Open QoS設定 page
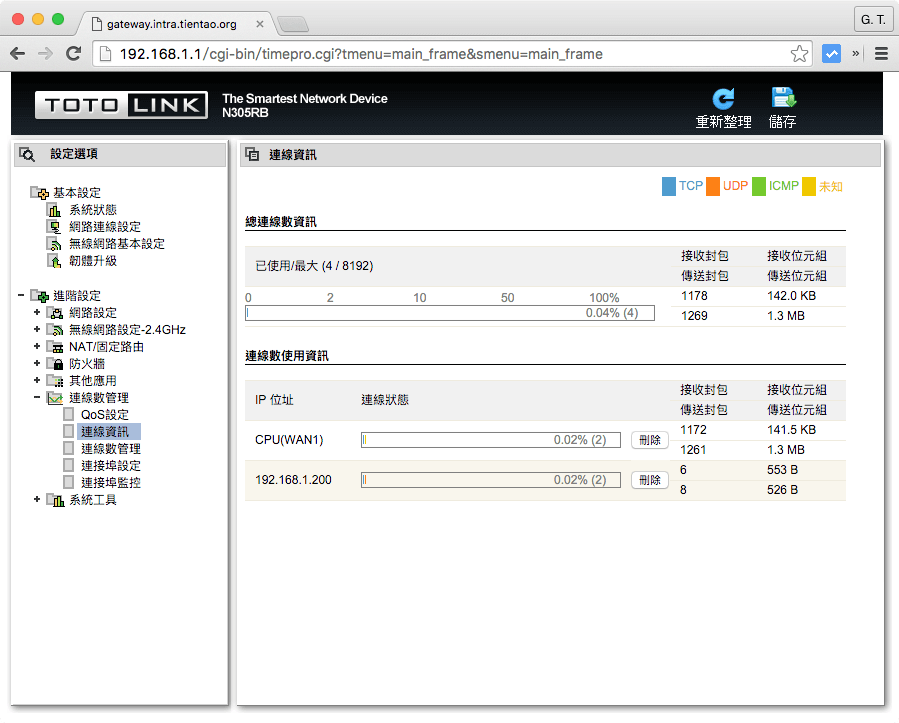Screen dimensions: 899x723 click(104, 415)
